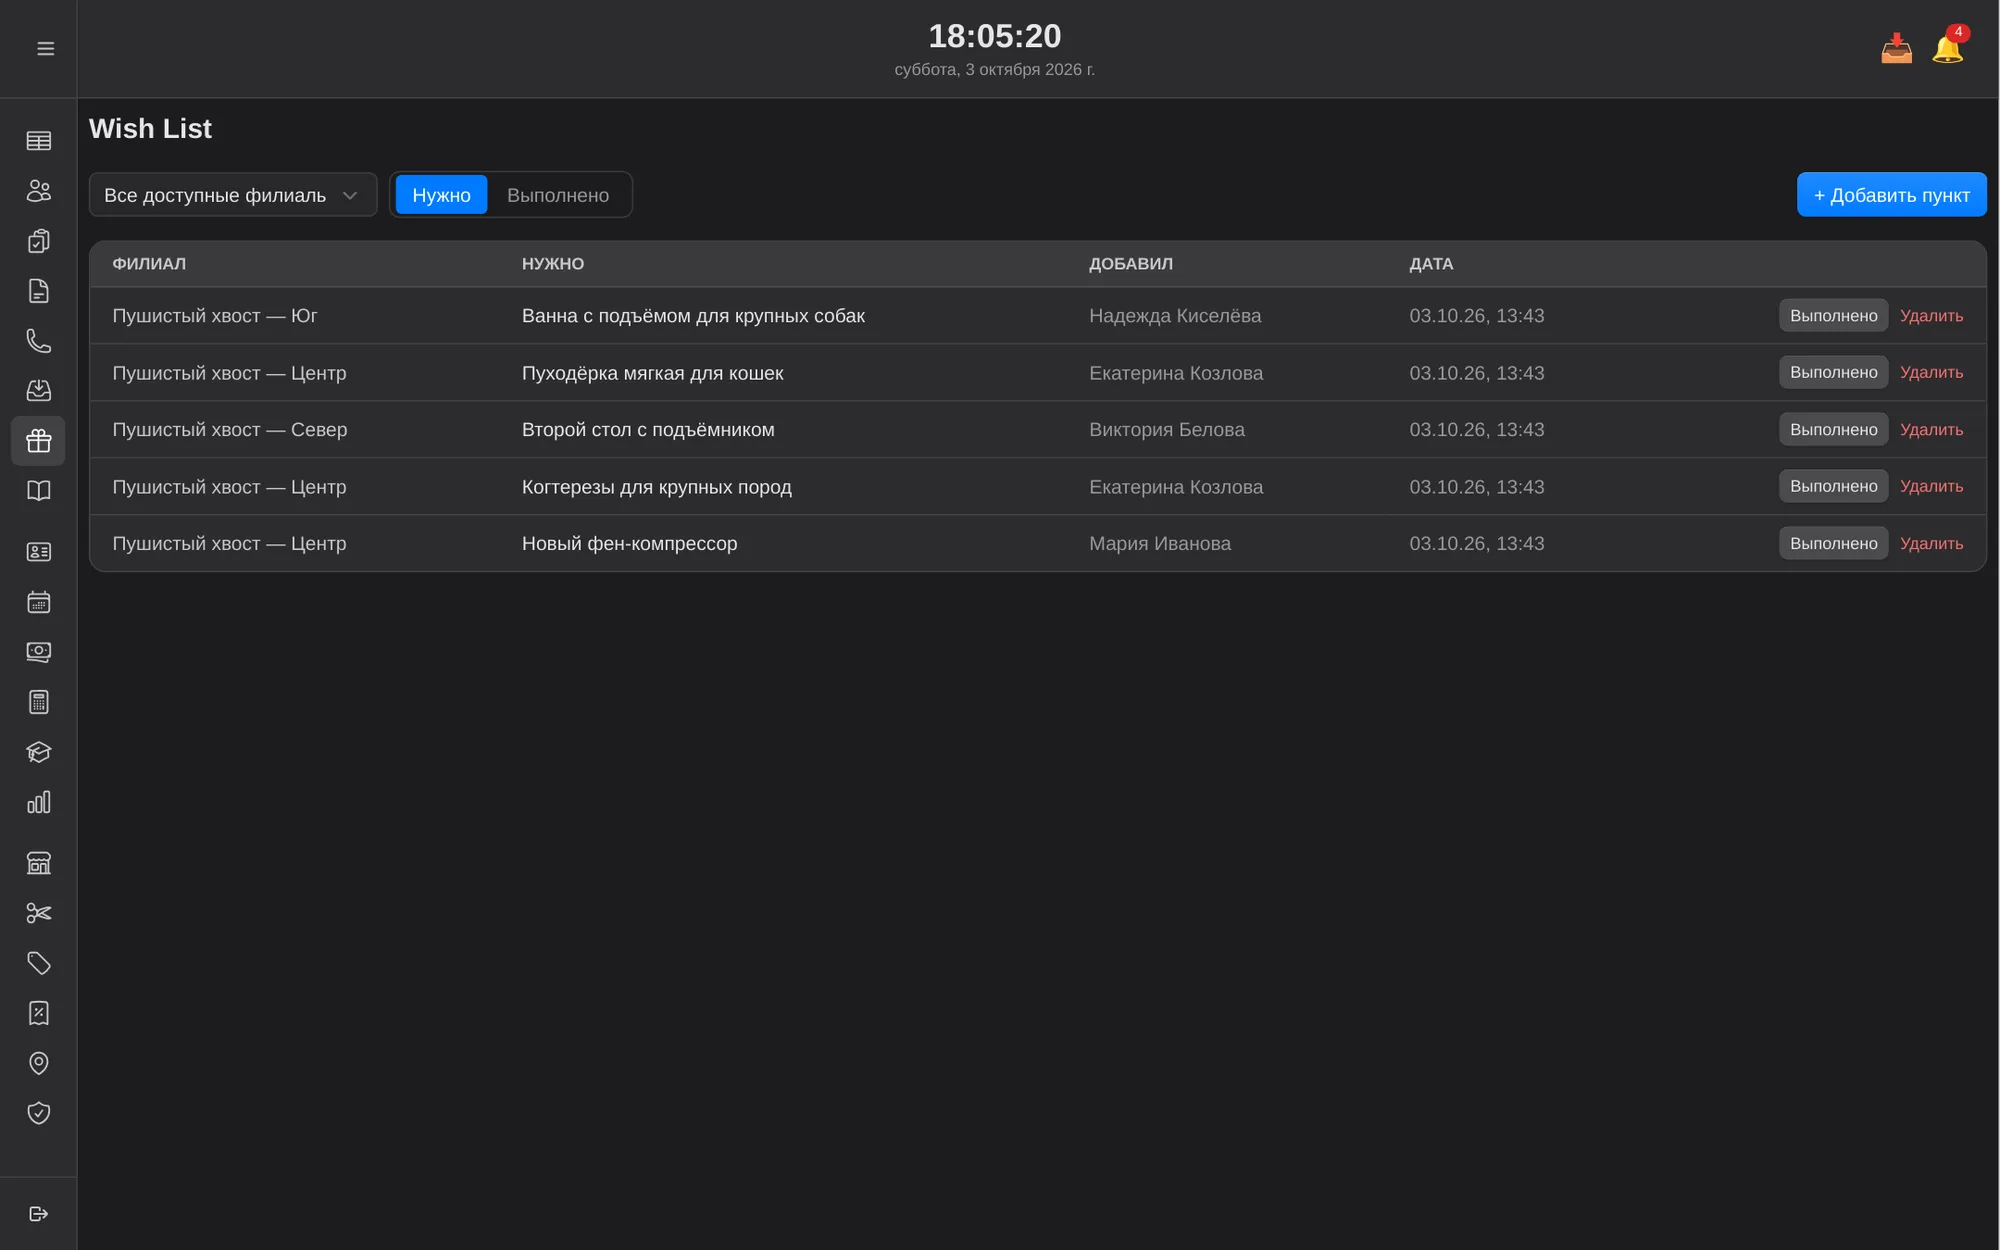
Task: Open the document file sidebar icon
Action: tap(38, 291)
